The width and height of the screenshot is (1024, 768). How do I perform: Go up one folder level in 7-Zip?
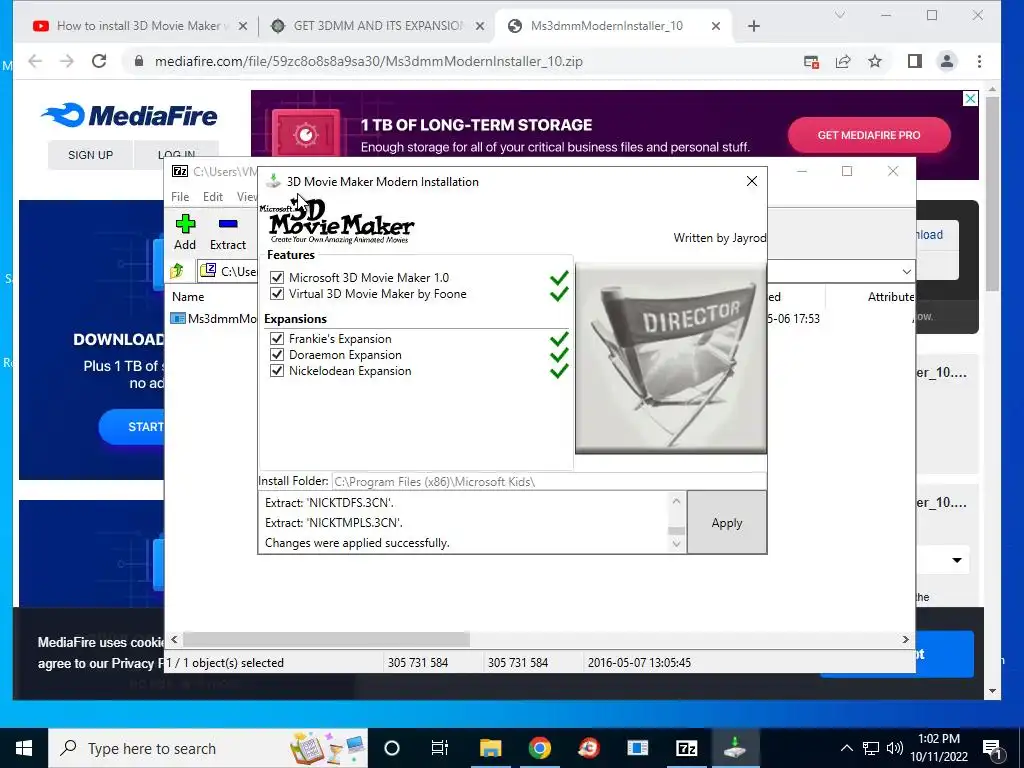coord(177,270)
